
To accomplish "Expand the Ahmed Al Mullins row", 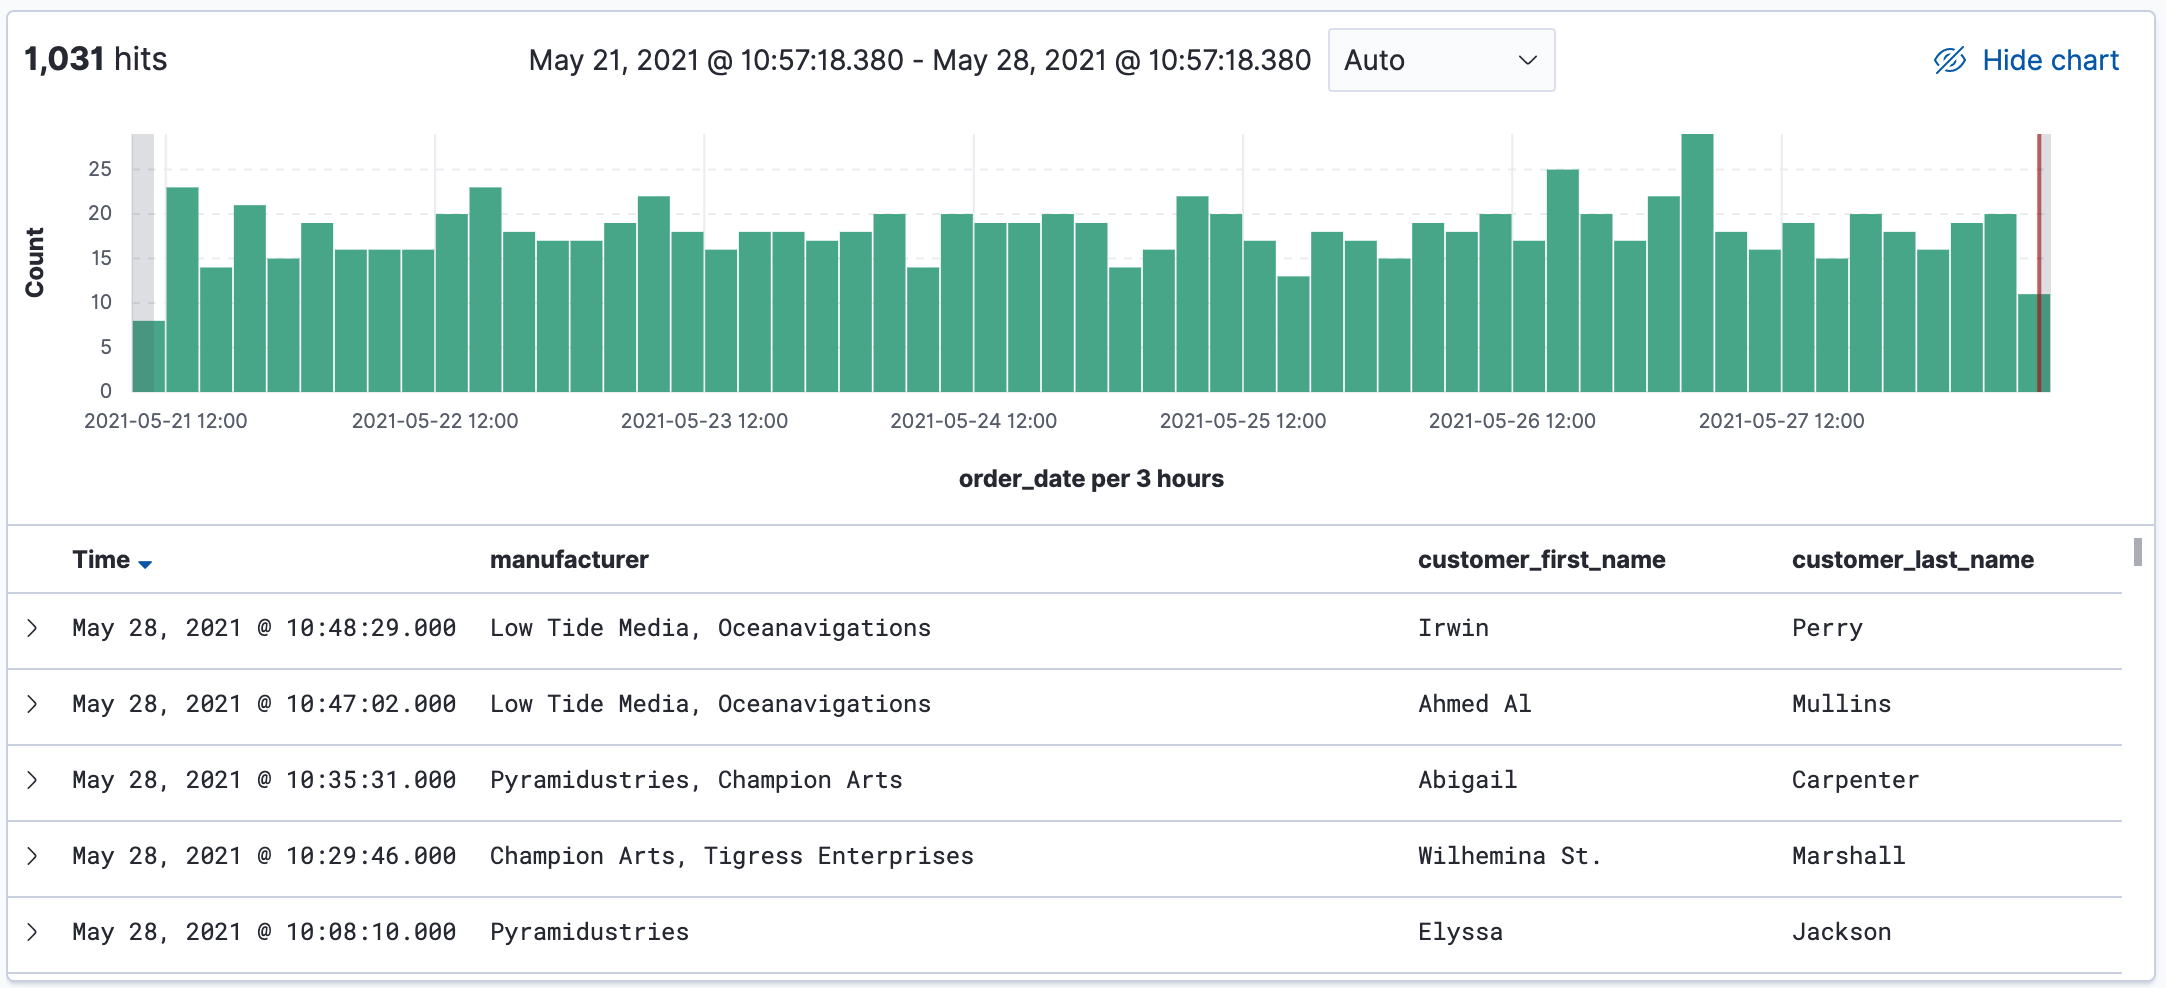I will (32, 704).
